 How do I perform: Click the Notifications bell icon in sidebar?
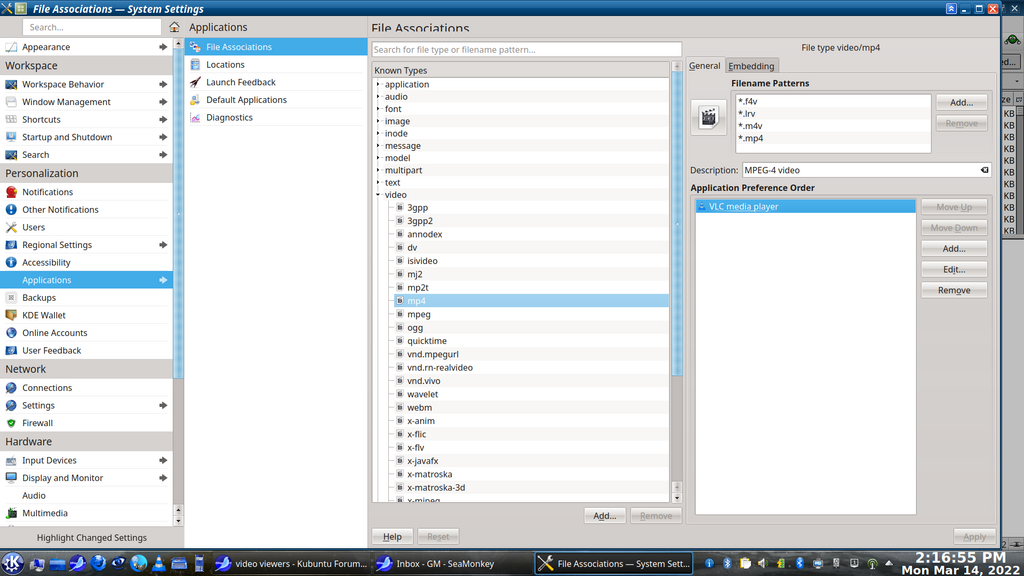tap(11, 192)
